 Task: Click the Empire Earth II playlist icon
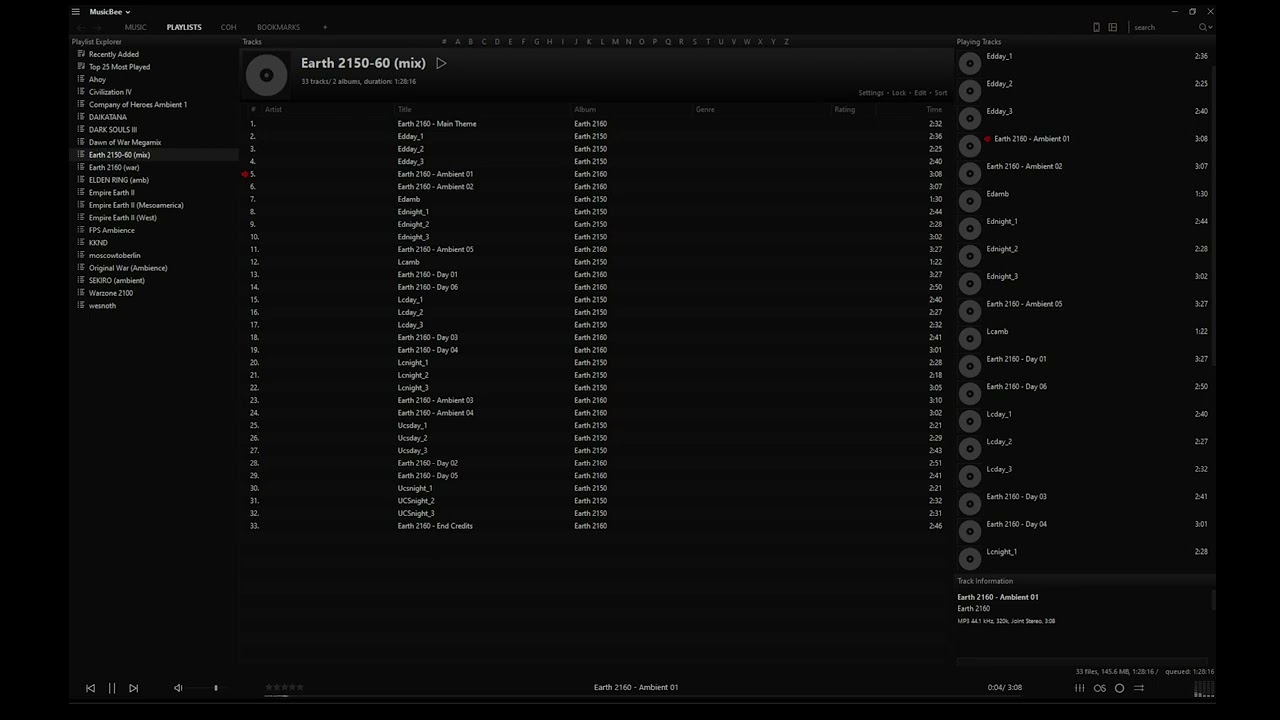click(80, 192)
